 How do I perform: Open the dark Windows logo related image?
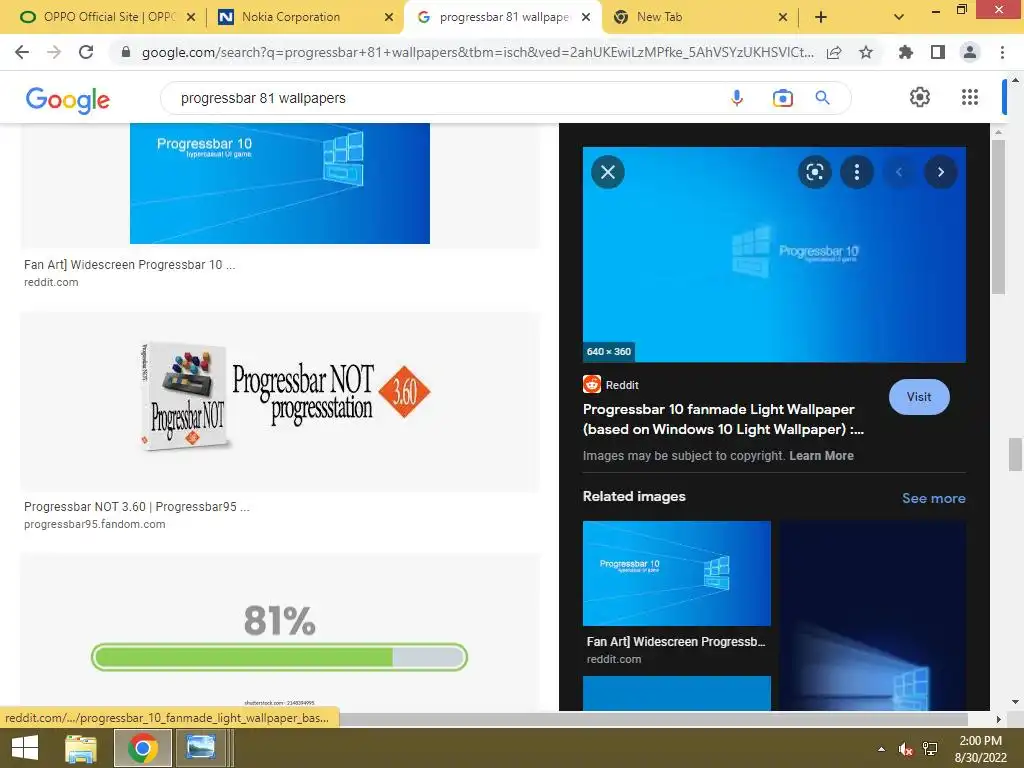click(x=872, y=616)
